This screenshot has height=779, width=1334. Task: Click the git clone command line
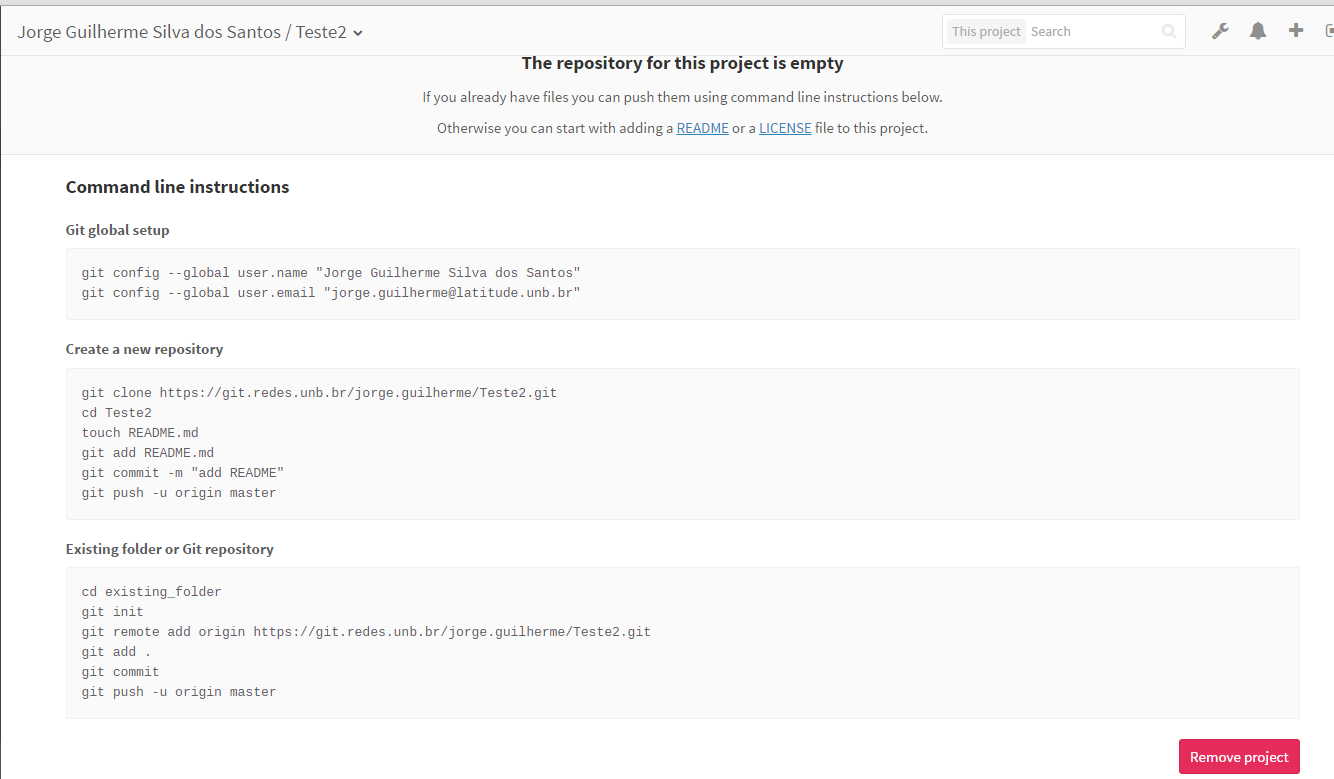[x=319, y=393]
